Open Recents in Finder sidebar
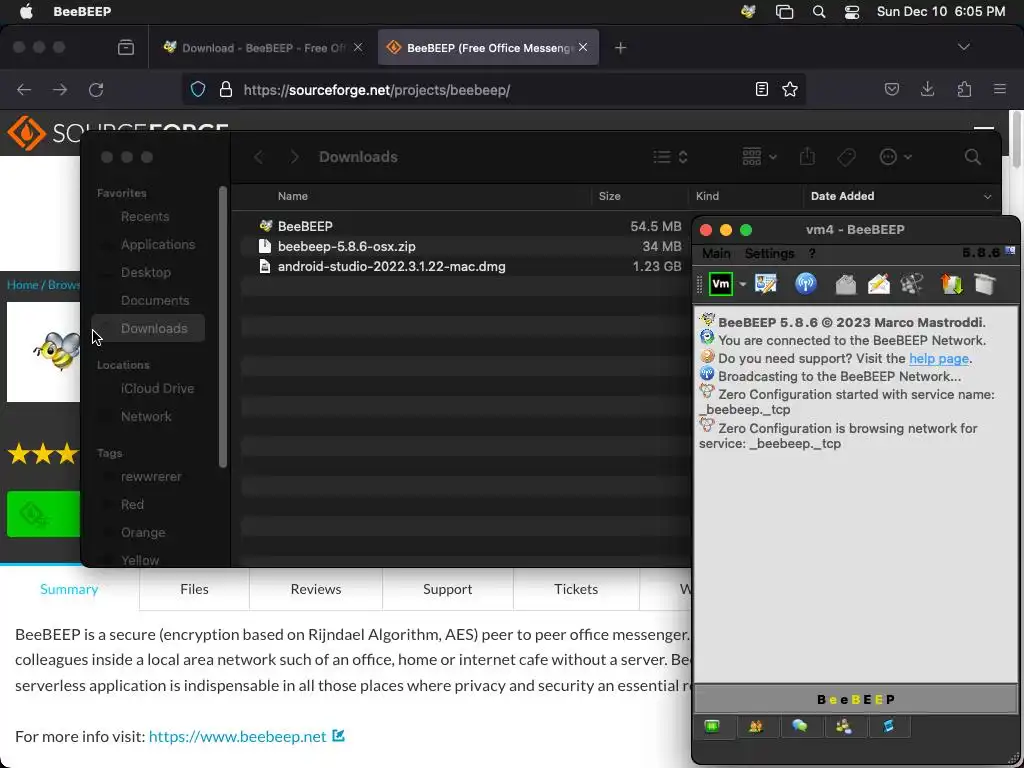 tap(145, 216)
